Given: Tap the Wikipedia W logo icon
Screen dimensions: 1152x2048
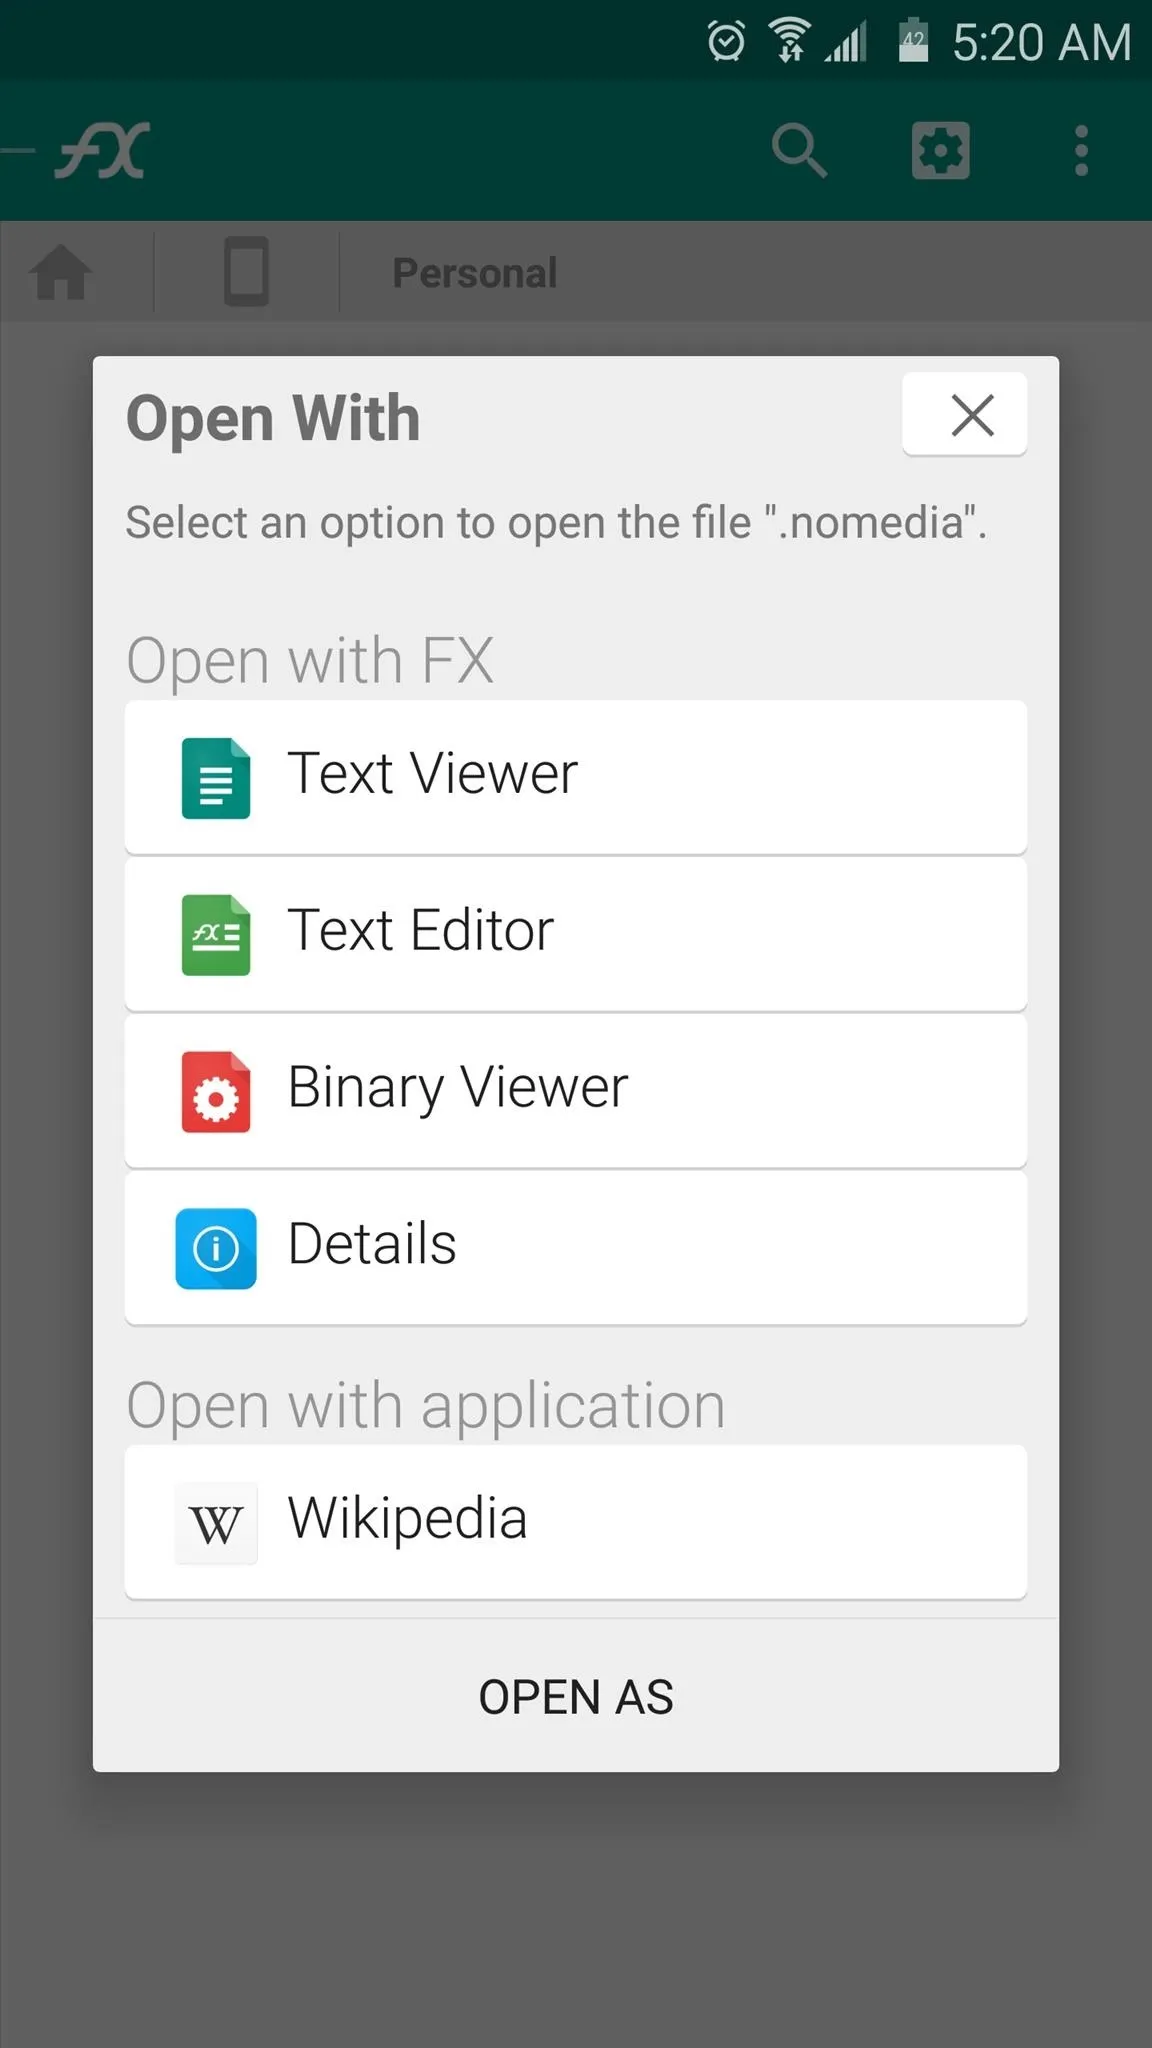Looking at the screenshot, I should click(x=216, y=1523).
